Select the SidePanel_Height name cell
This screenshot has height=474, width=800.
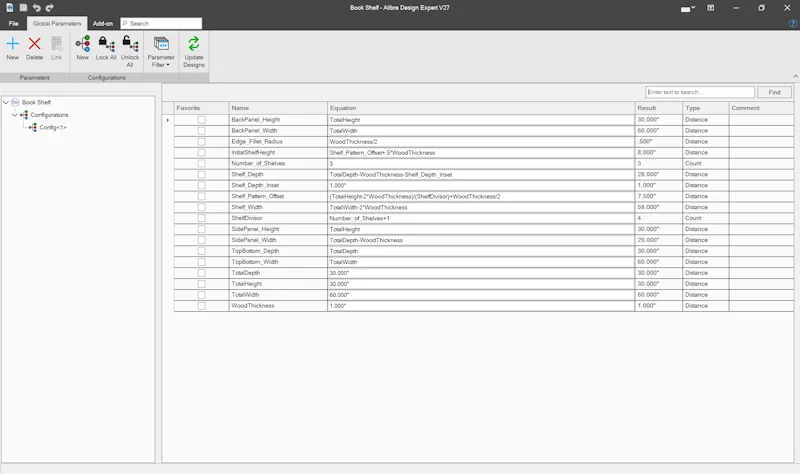click(x=278, y=229)
